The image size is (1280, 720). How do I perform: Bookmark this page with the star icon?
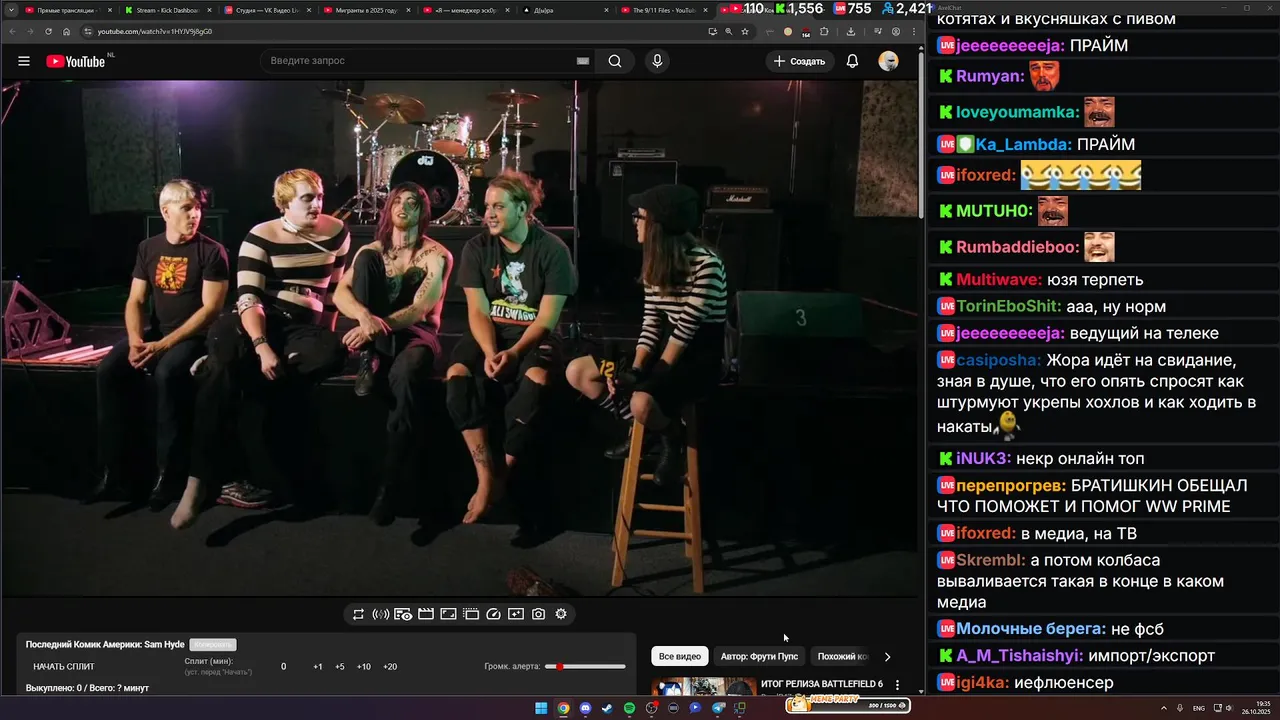(745, 31)
